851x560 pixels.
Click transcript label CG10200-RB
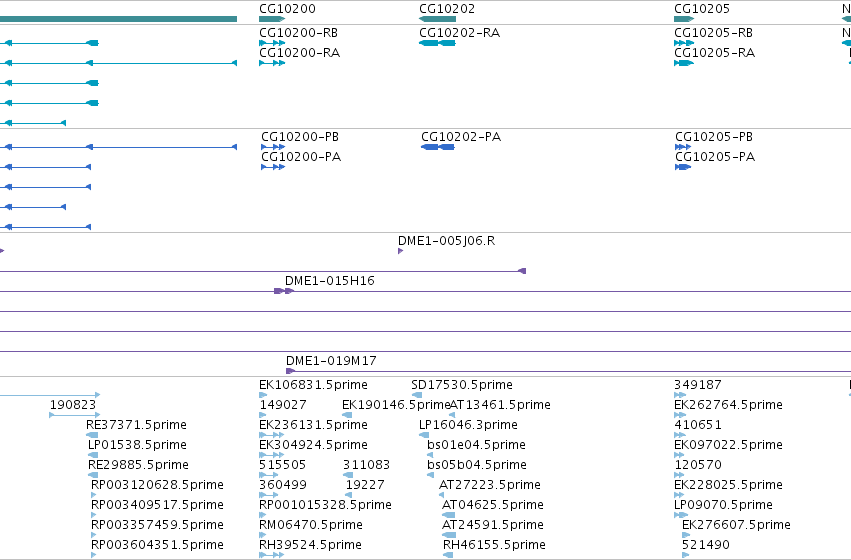pos(299,33)
